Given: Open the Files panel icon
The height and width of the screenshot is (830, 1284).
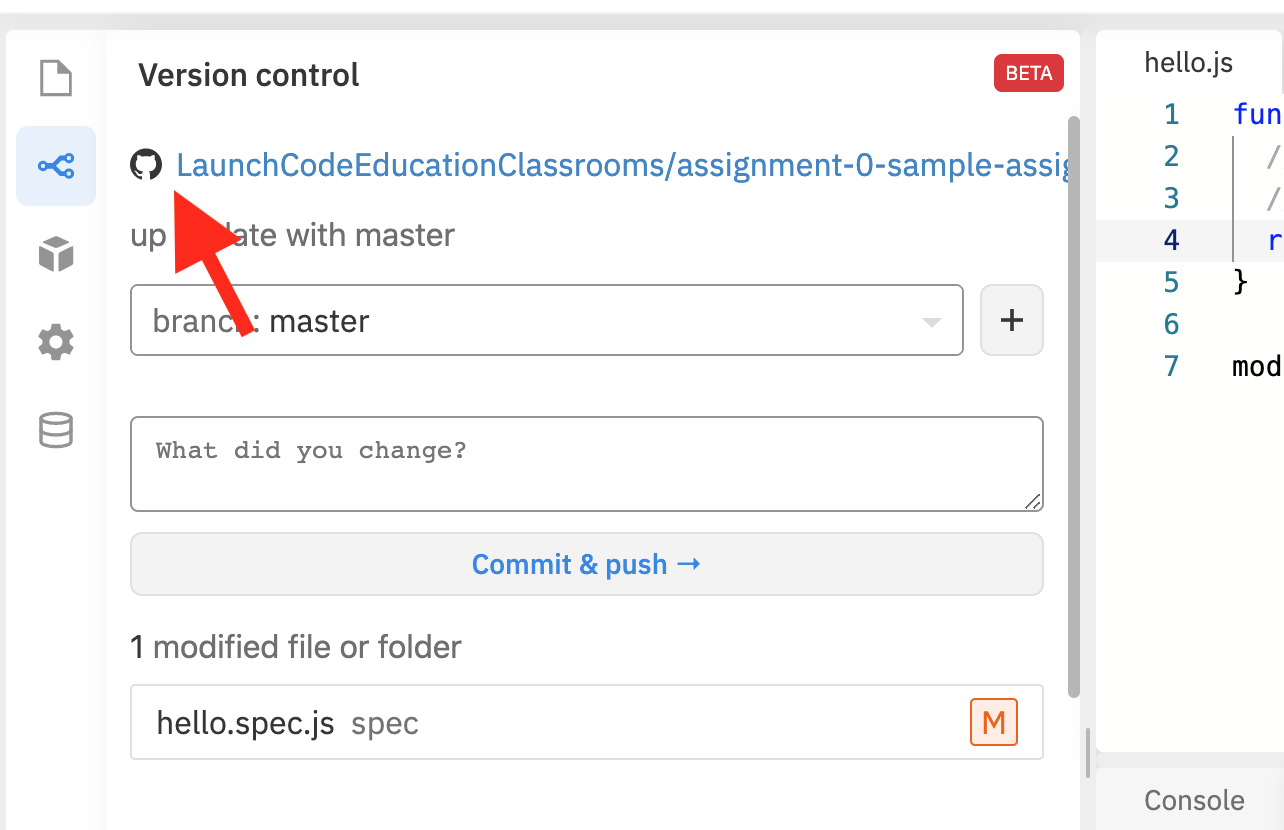Looking at the screenshot, I should [56, 78].
